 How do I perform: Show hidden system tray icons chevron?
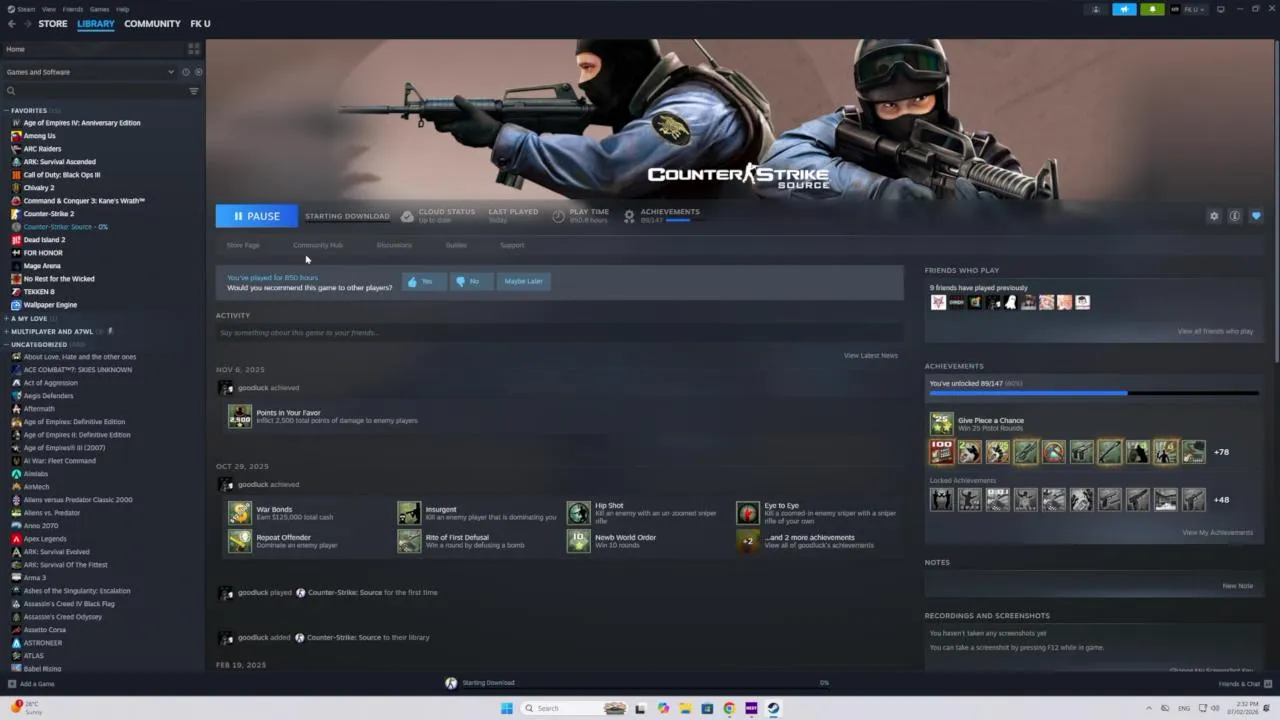pos(1148,708)
